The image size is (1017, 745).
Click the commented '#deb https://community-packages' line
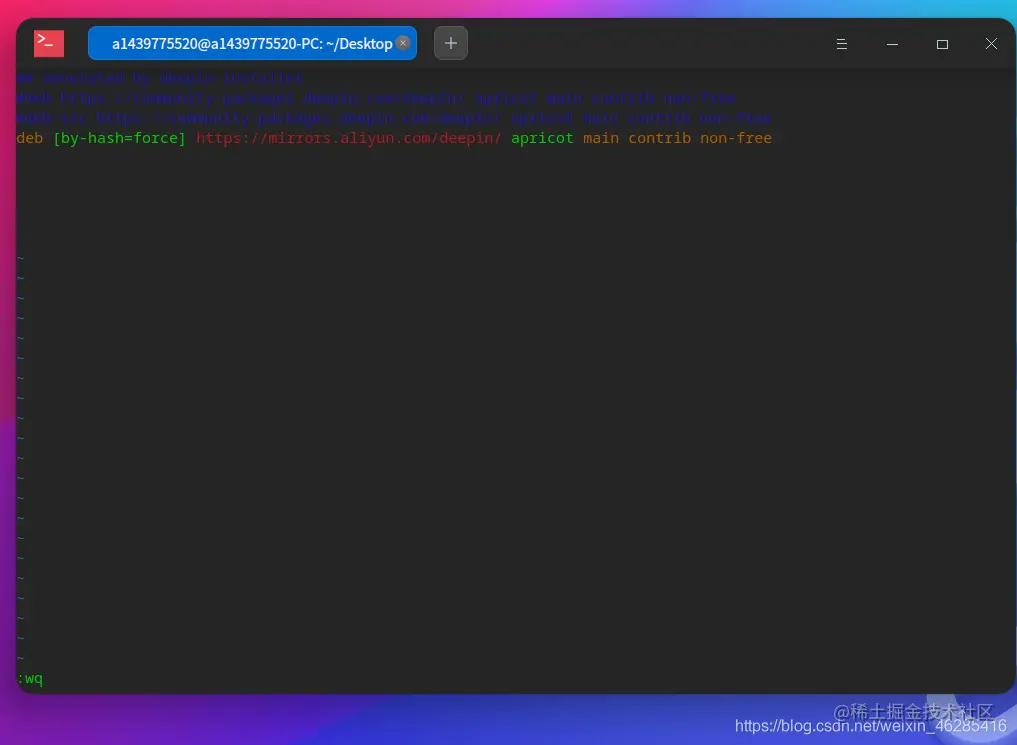pyautogui.click(x=376, y=99)
